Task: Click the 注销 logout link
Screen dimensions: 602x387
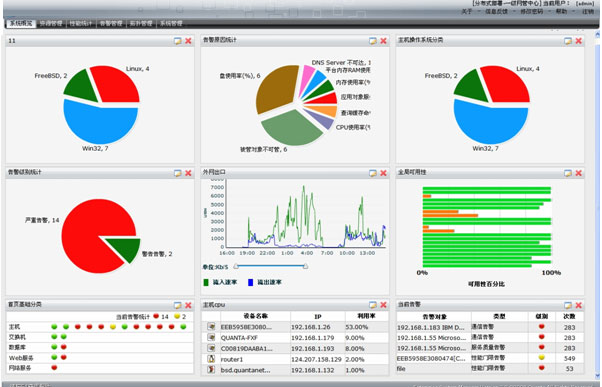Action: 588,12
